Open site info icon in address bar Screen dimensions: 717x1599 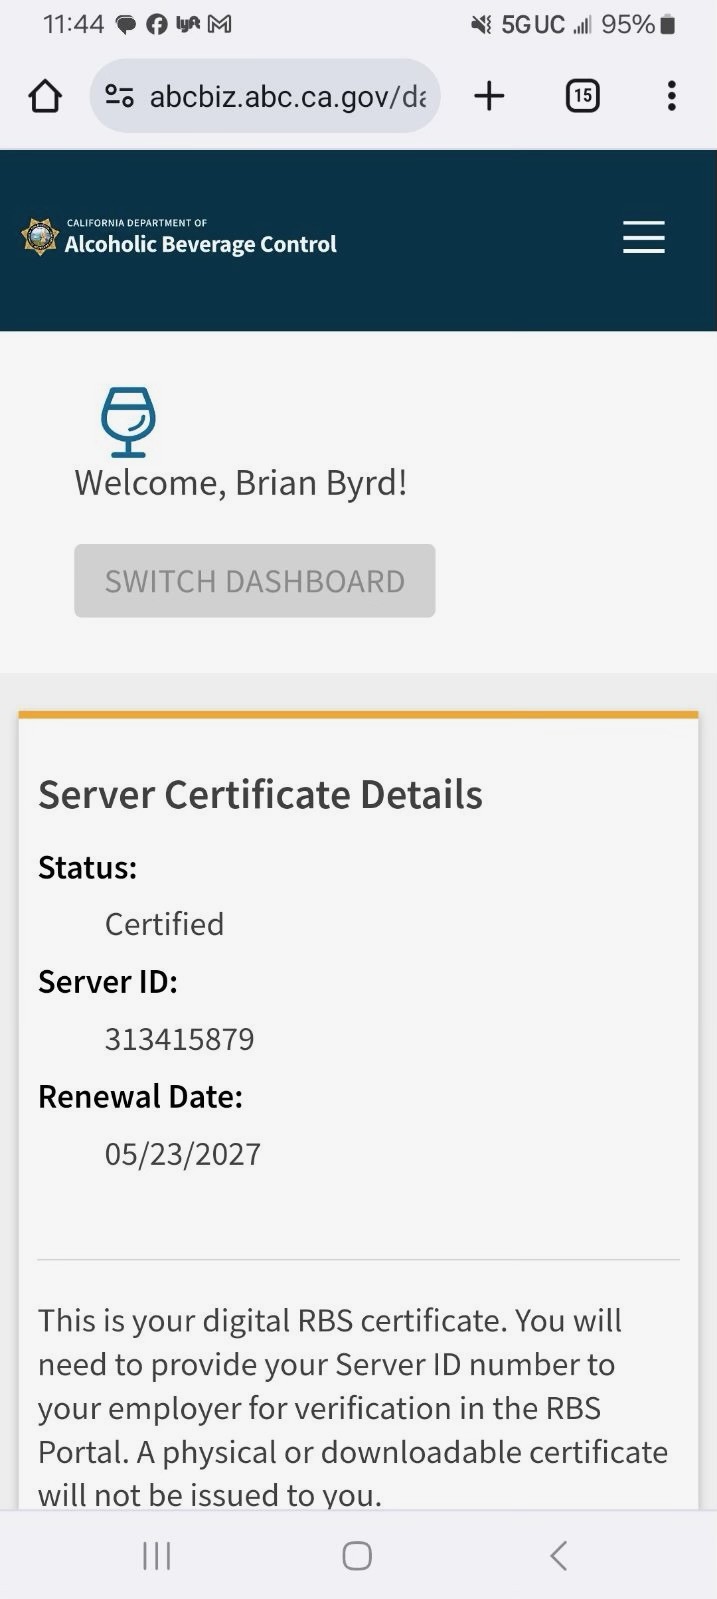[120, 96]
